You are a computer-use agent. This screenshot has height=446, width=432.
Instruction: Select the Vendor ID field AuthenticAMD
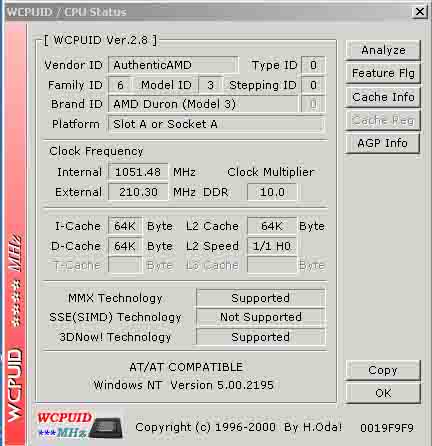173,65
